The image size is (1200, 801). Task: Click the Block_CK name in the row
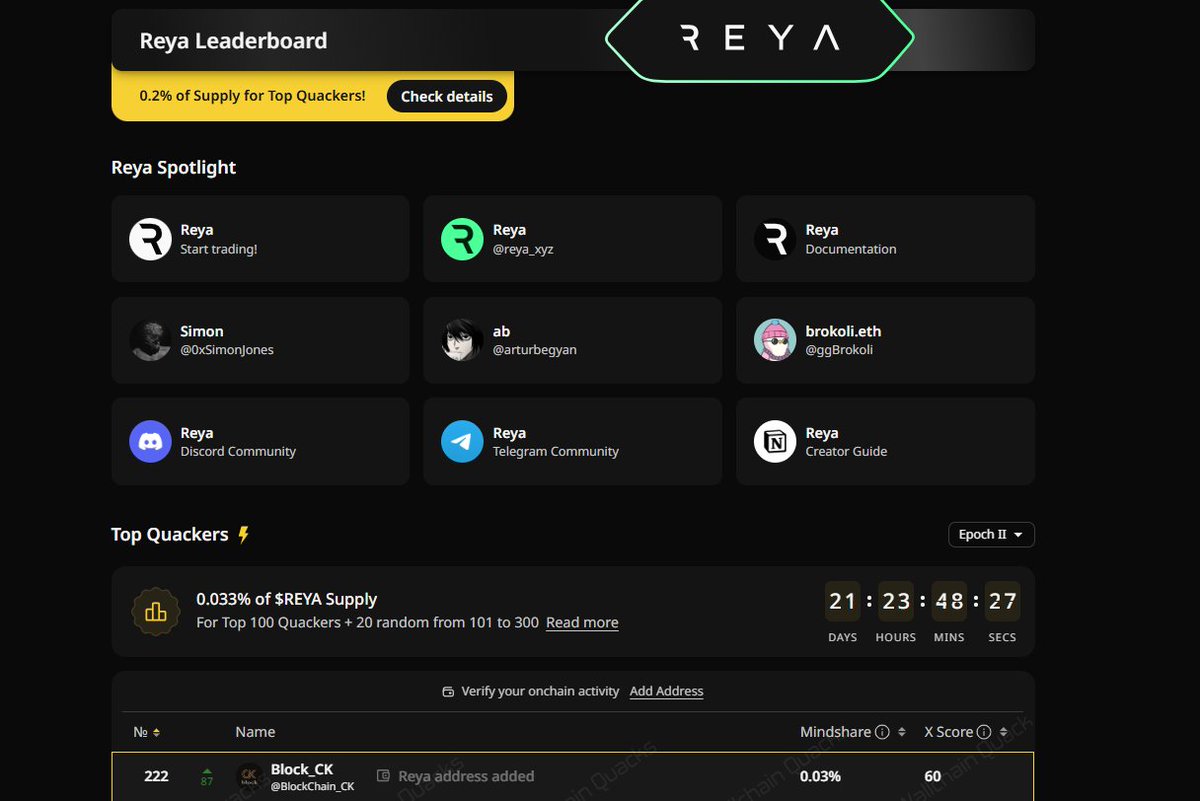pos(302,769)
